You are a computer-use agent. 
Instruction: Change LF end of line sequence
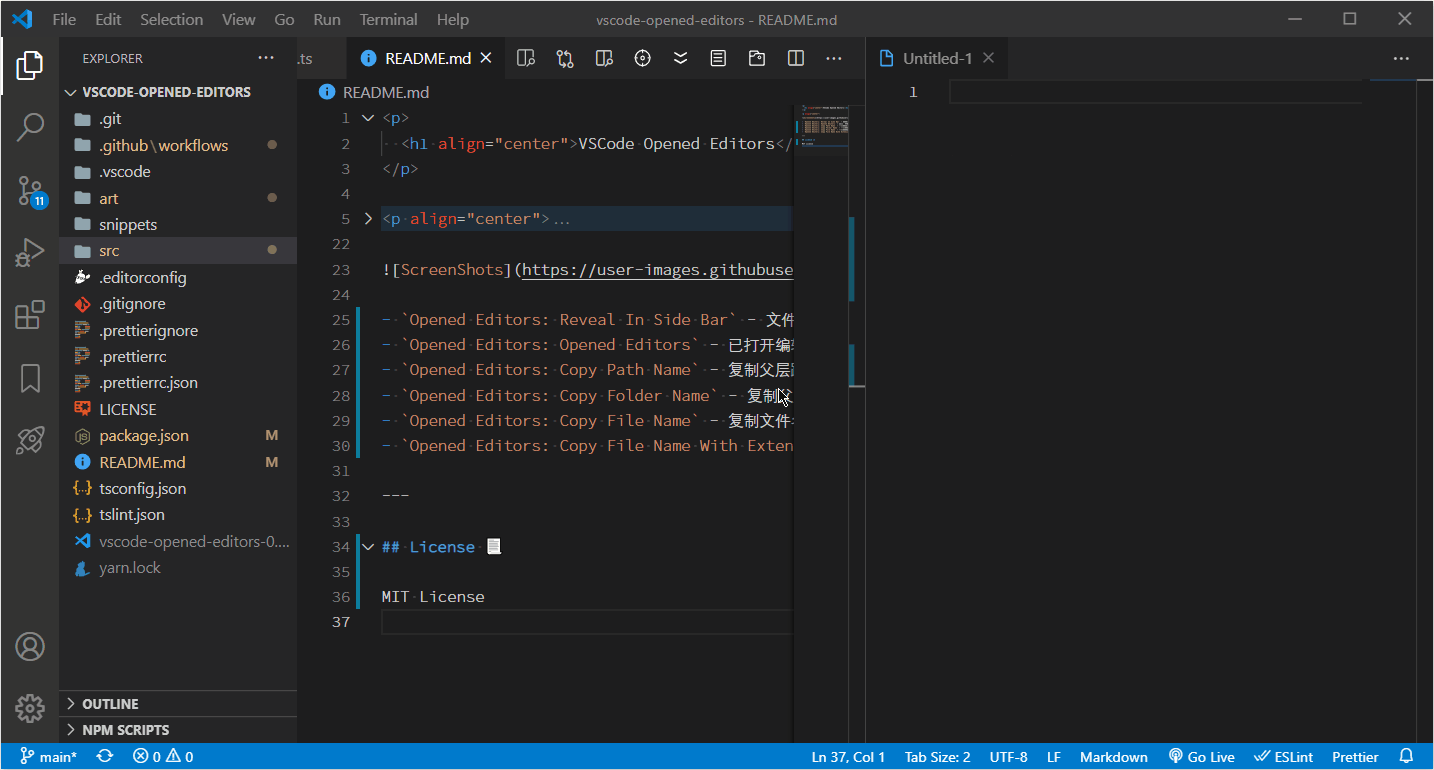(x=1054, y=757)
